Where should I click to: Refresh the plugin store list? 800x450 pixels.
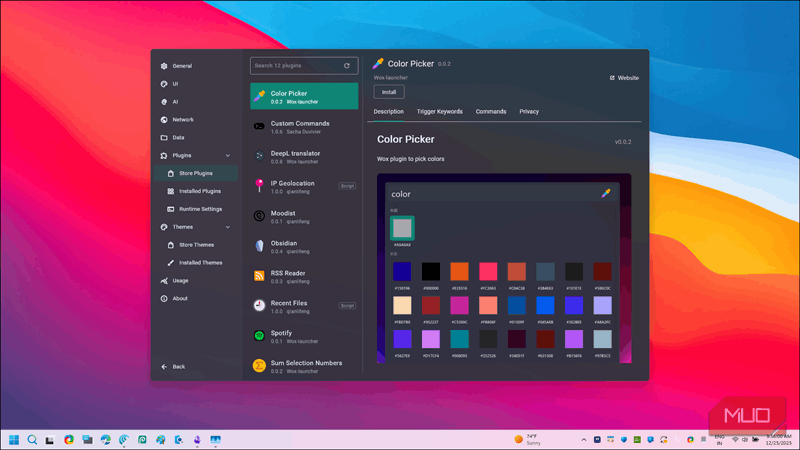click(x=347, y=66)
